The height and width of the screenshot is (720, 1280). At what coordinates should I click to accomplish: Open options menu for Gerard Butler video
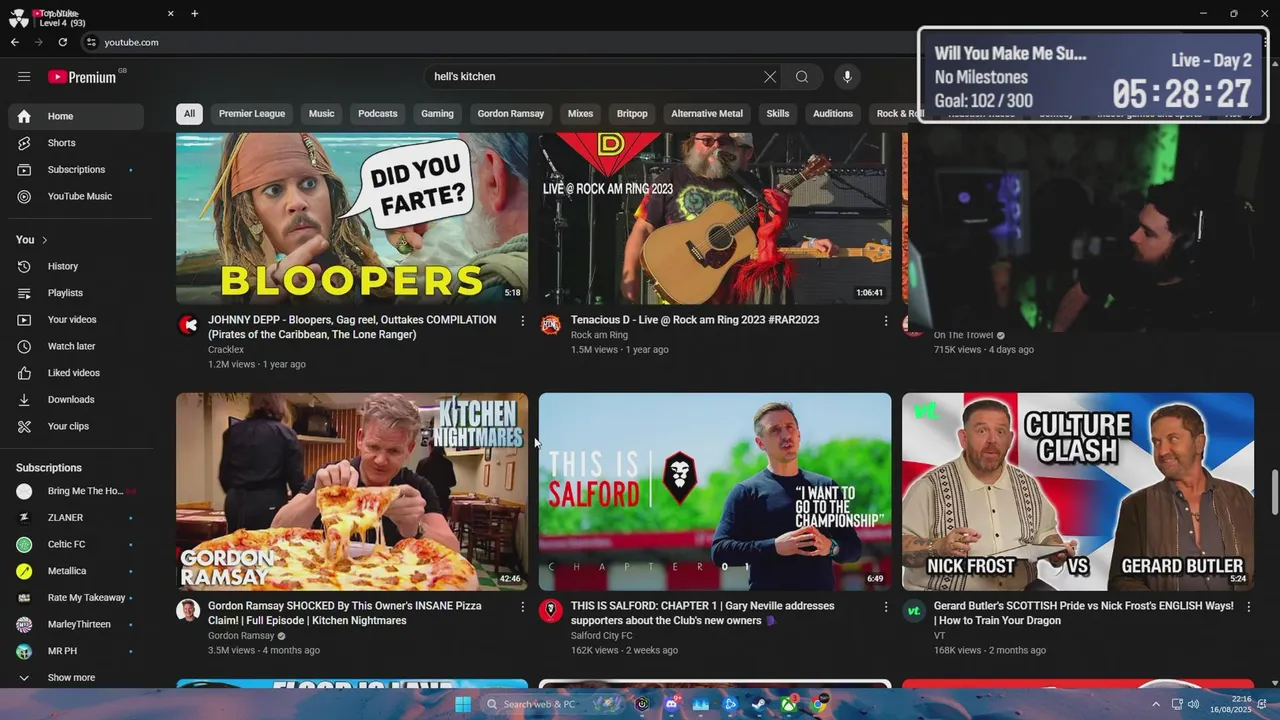click(1248, 607)
